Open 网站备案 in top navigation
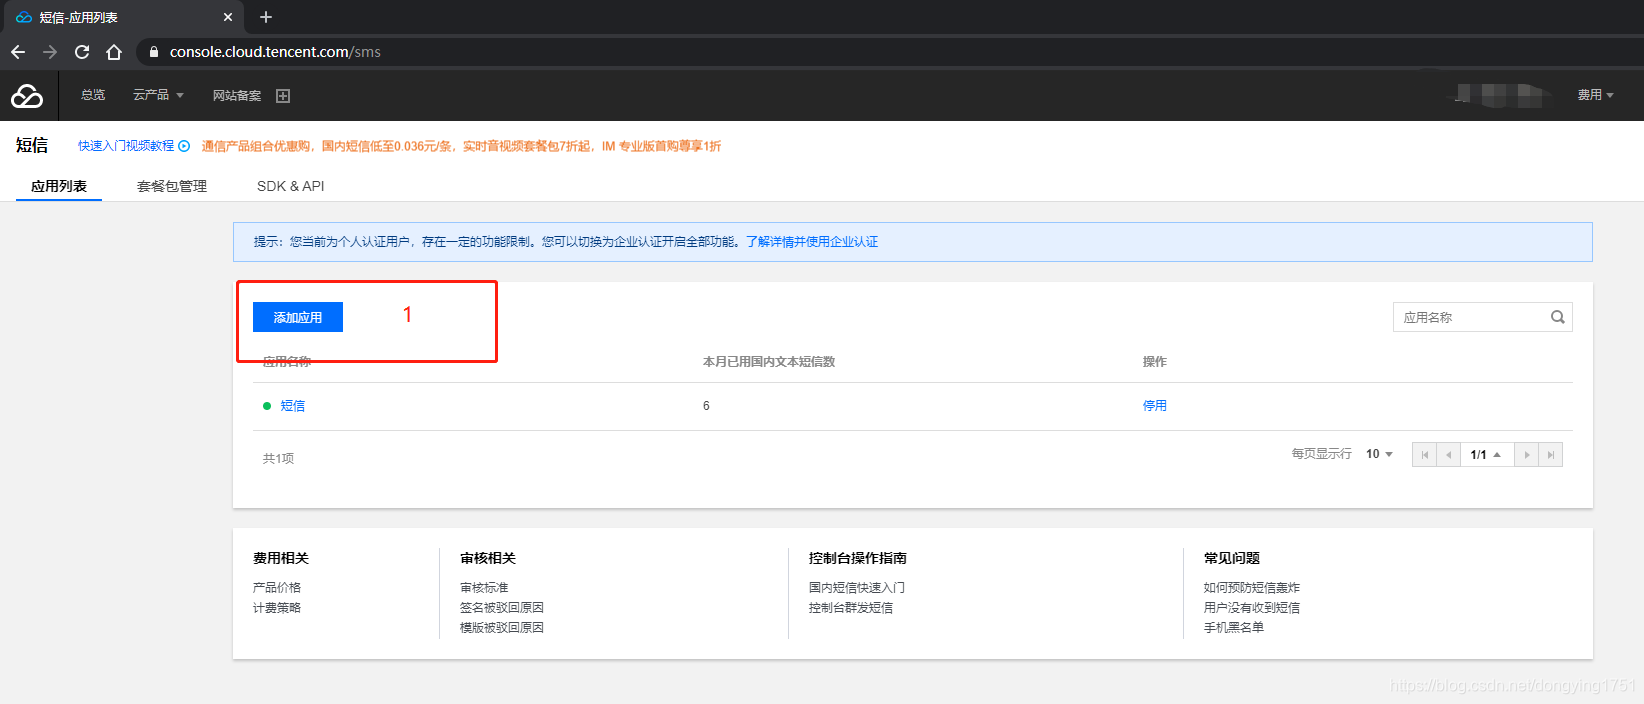This screenshot has height=704, width=1644. point(237,96)
